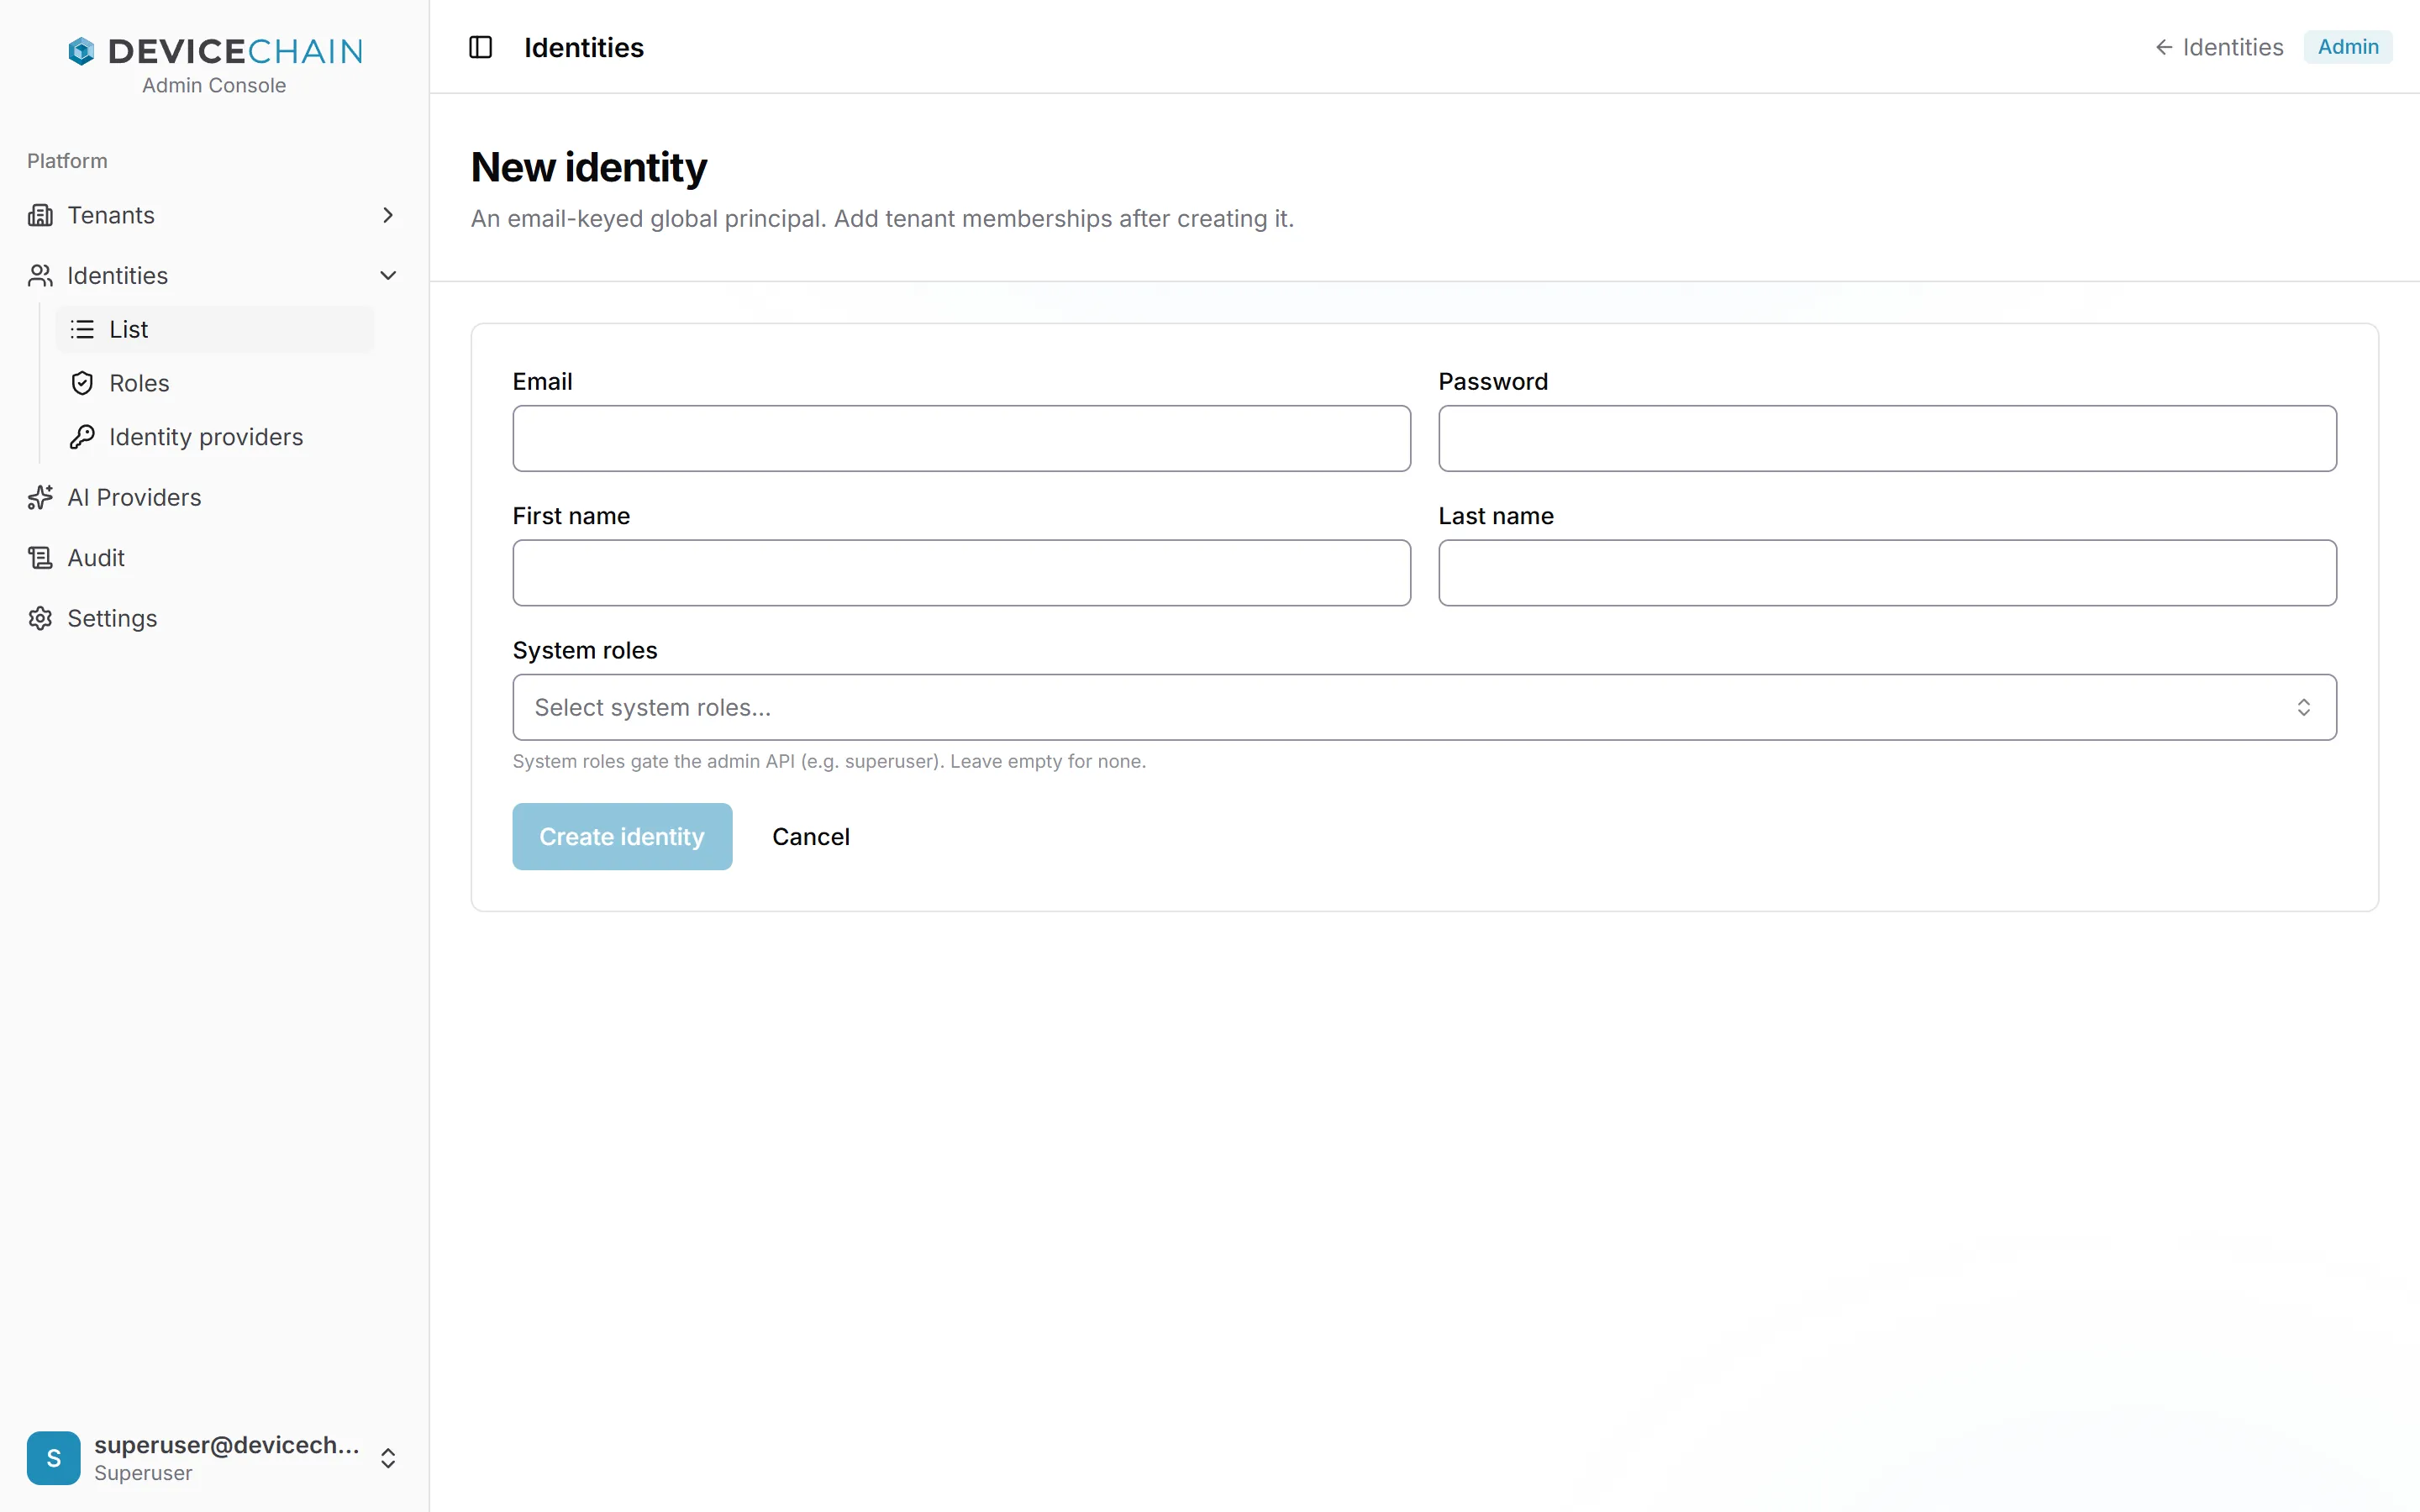The width and height of the screenshot is (2420, 1512).
Task: Open the System roles dropdown
Action: coord(1424,707)
